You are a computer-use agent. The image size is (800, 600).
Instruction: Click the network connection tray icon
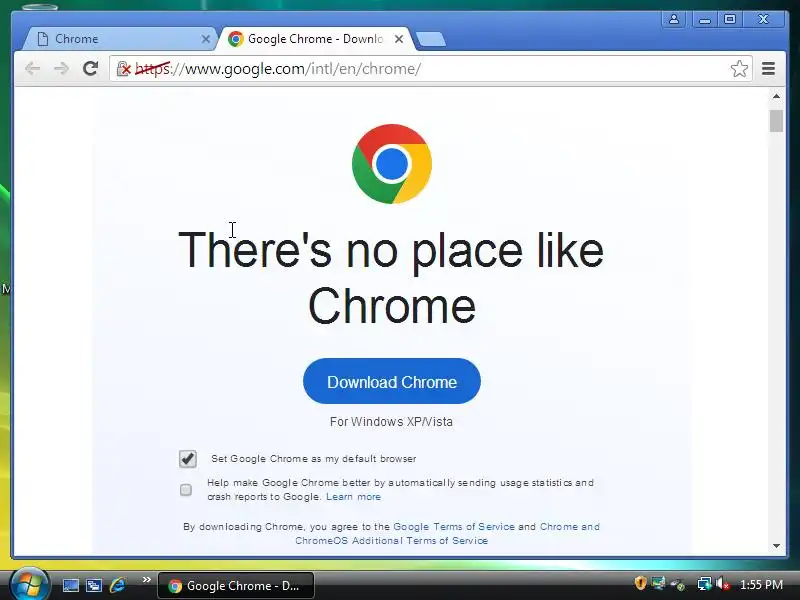point(705,584)
